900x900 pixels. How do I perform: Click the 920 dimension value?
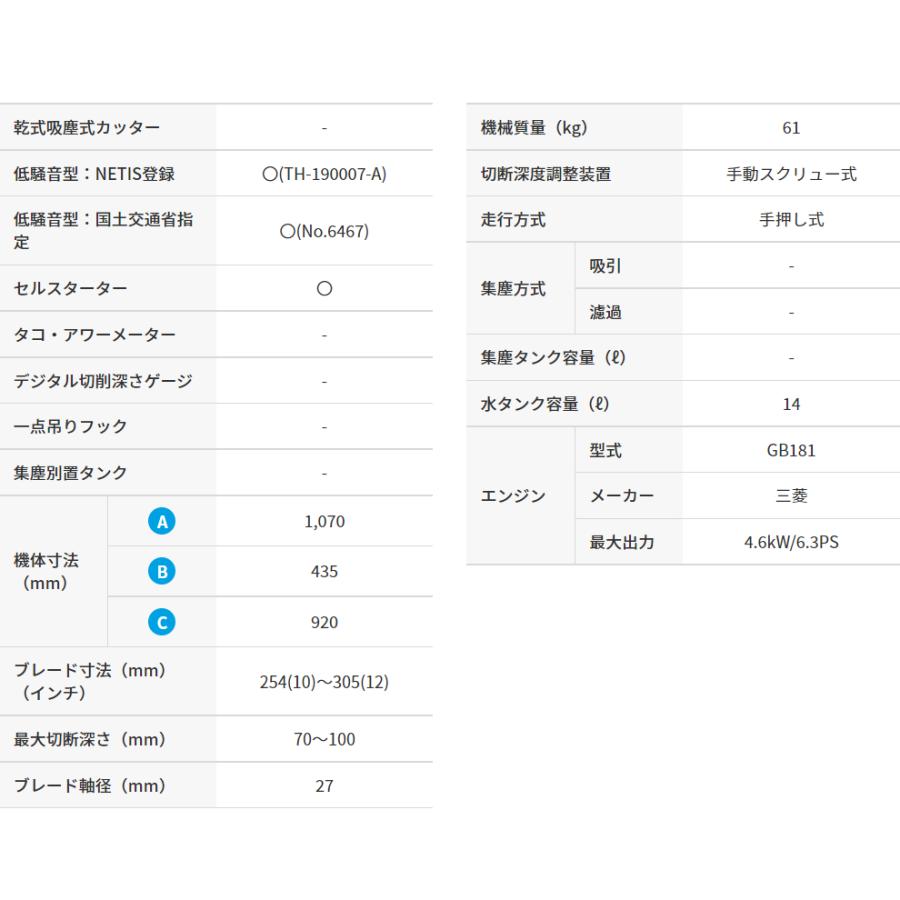pyautogui.click(x=324, y=622)
